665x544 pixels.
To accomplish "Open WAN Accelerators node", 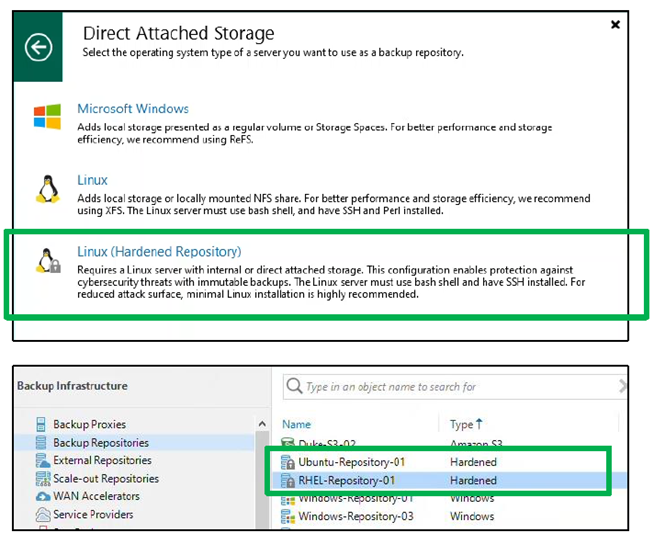I will click(96, 496).
